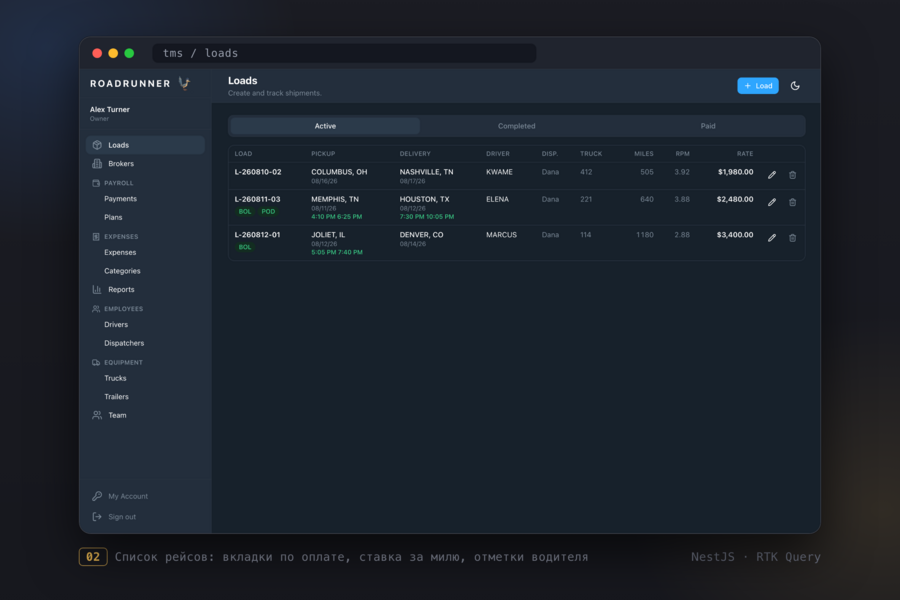The height and width of the screenshot is (600, 900).
Task: Delete load L-260811-03 with trash icon
Action: (792, 202)
